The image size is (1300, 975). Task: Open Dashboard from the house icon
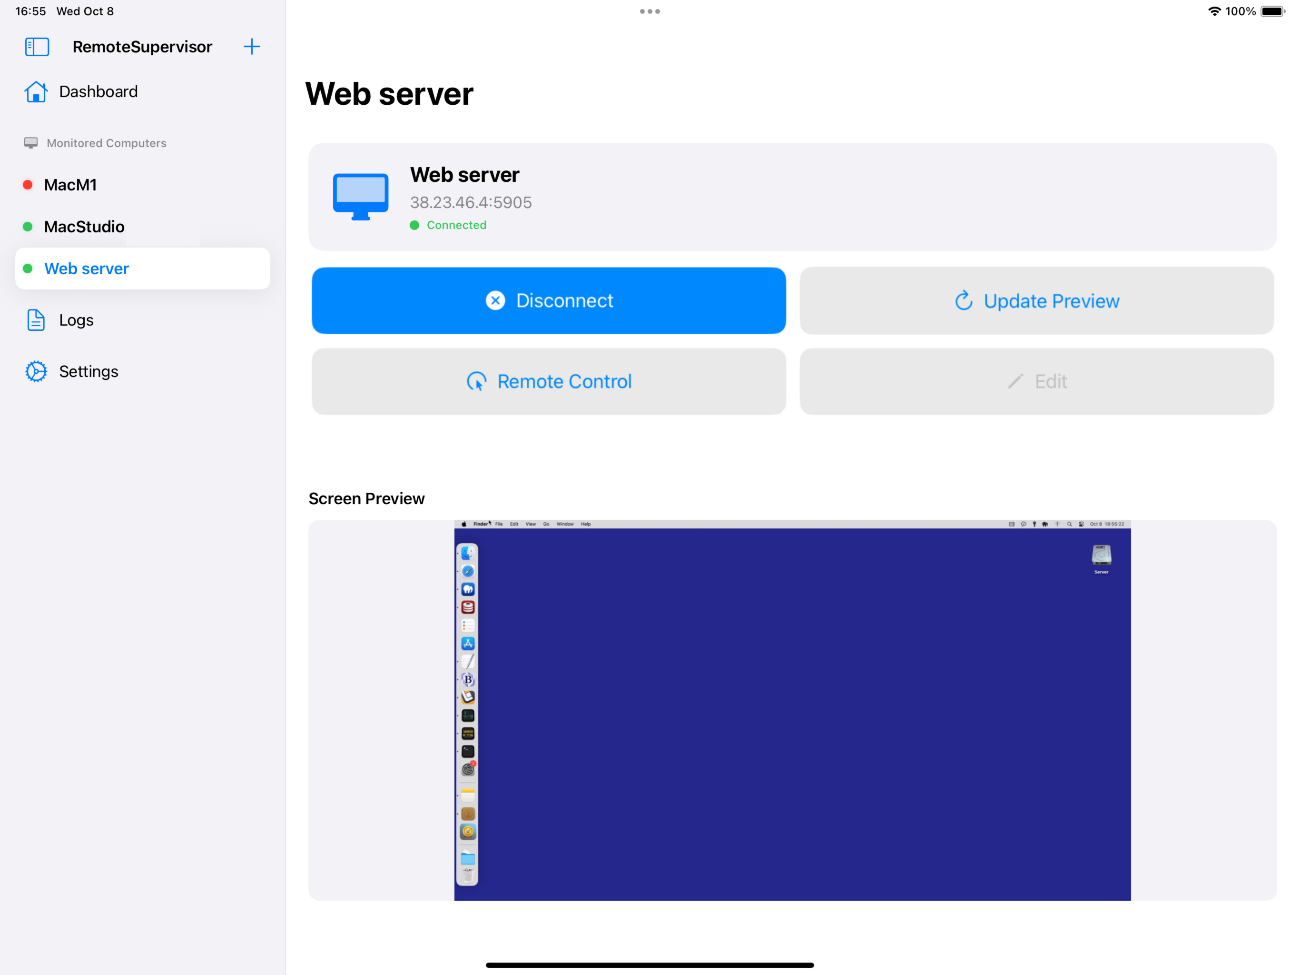click(36, 92)
